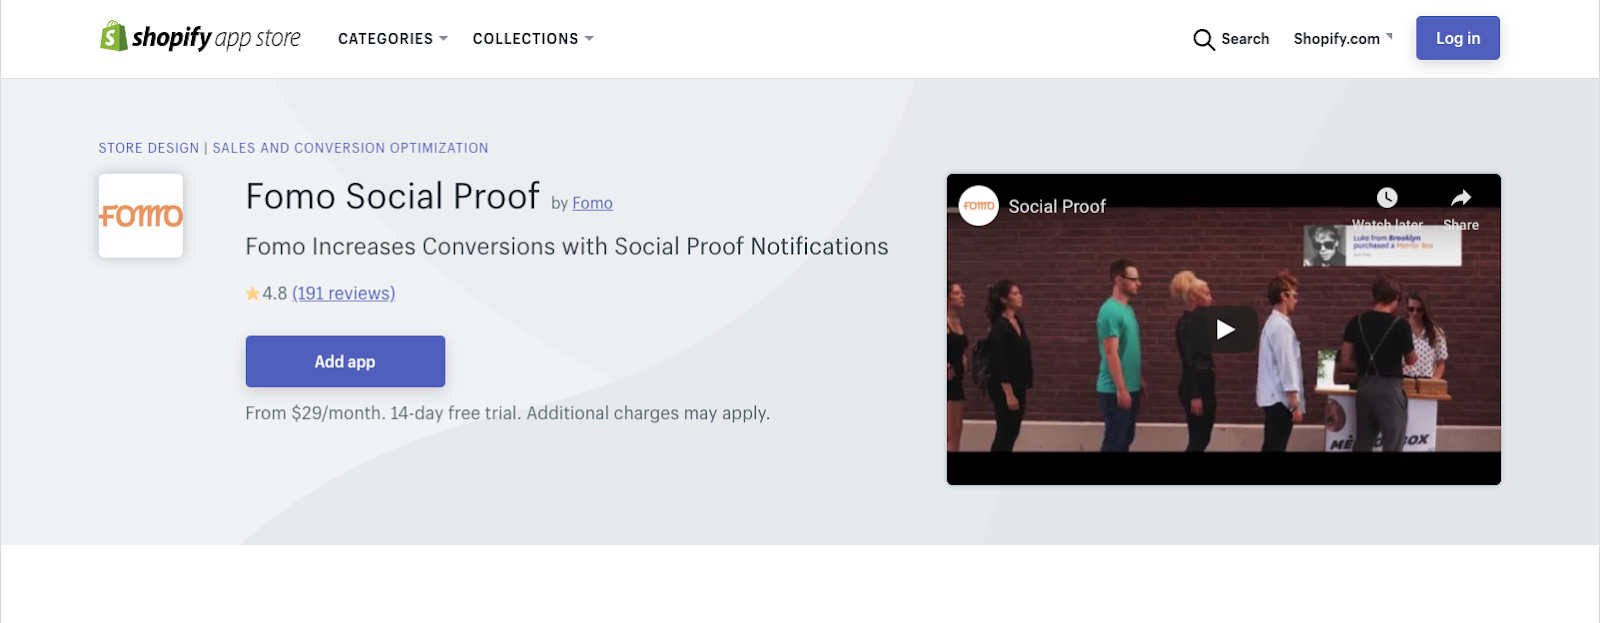Click the Fomo app logo tile

(x=141, y=216)
